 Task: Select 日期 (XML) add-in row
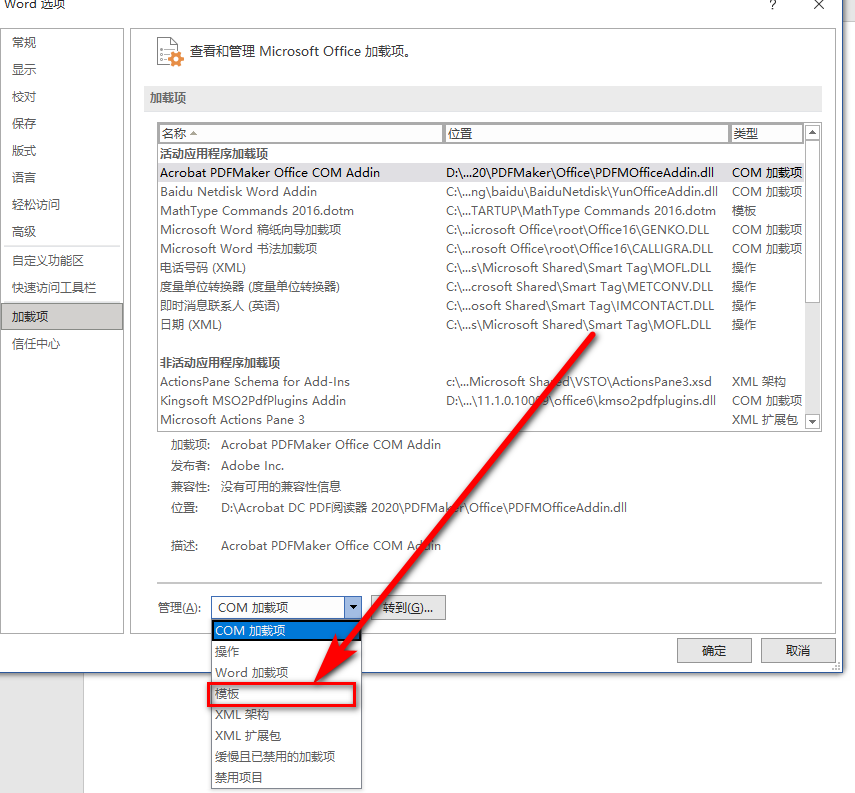[481, 325]
